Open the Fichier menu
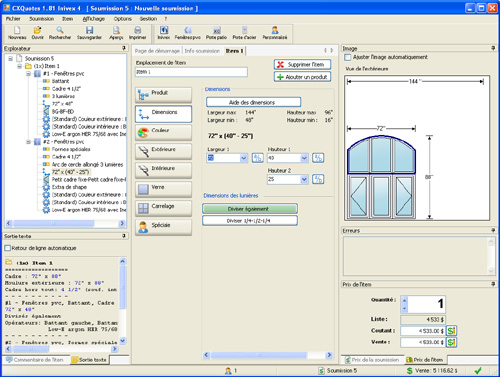Viewport: 500px width, 377px height. click(13, 19)
